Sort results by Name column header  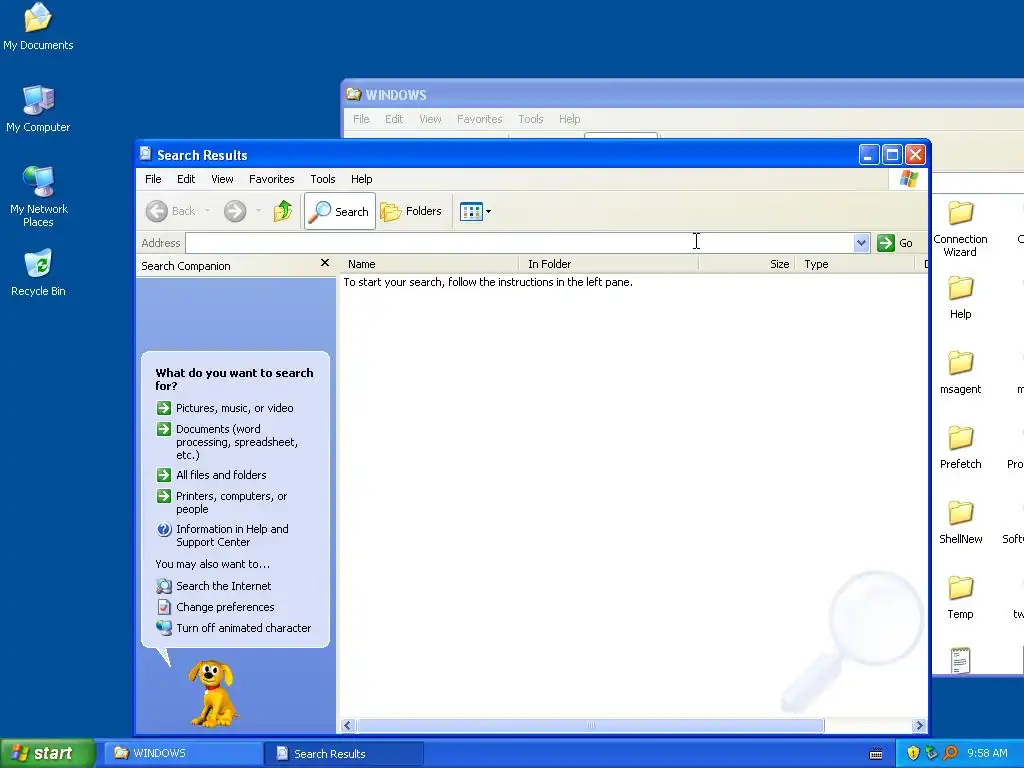click(431, 264)
